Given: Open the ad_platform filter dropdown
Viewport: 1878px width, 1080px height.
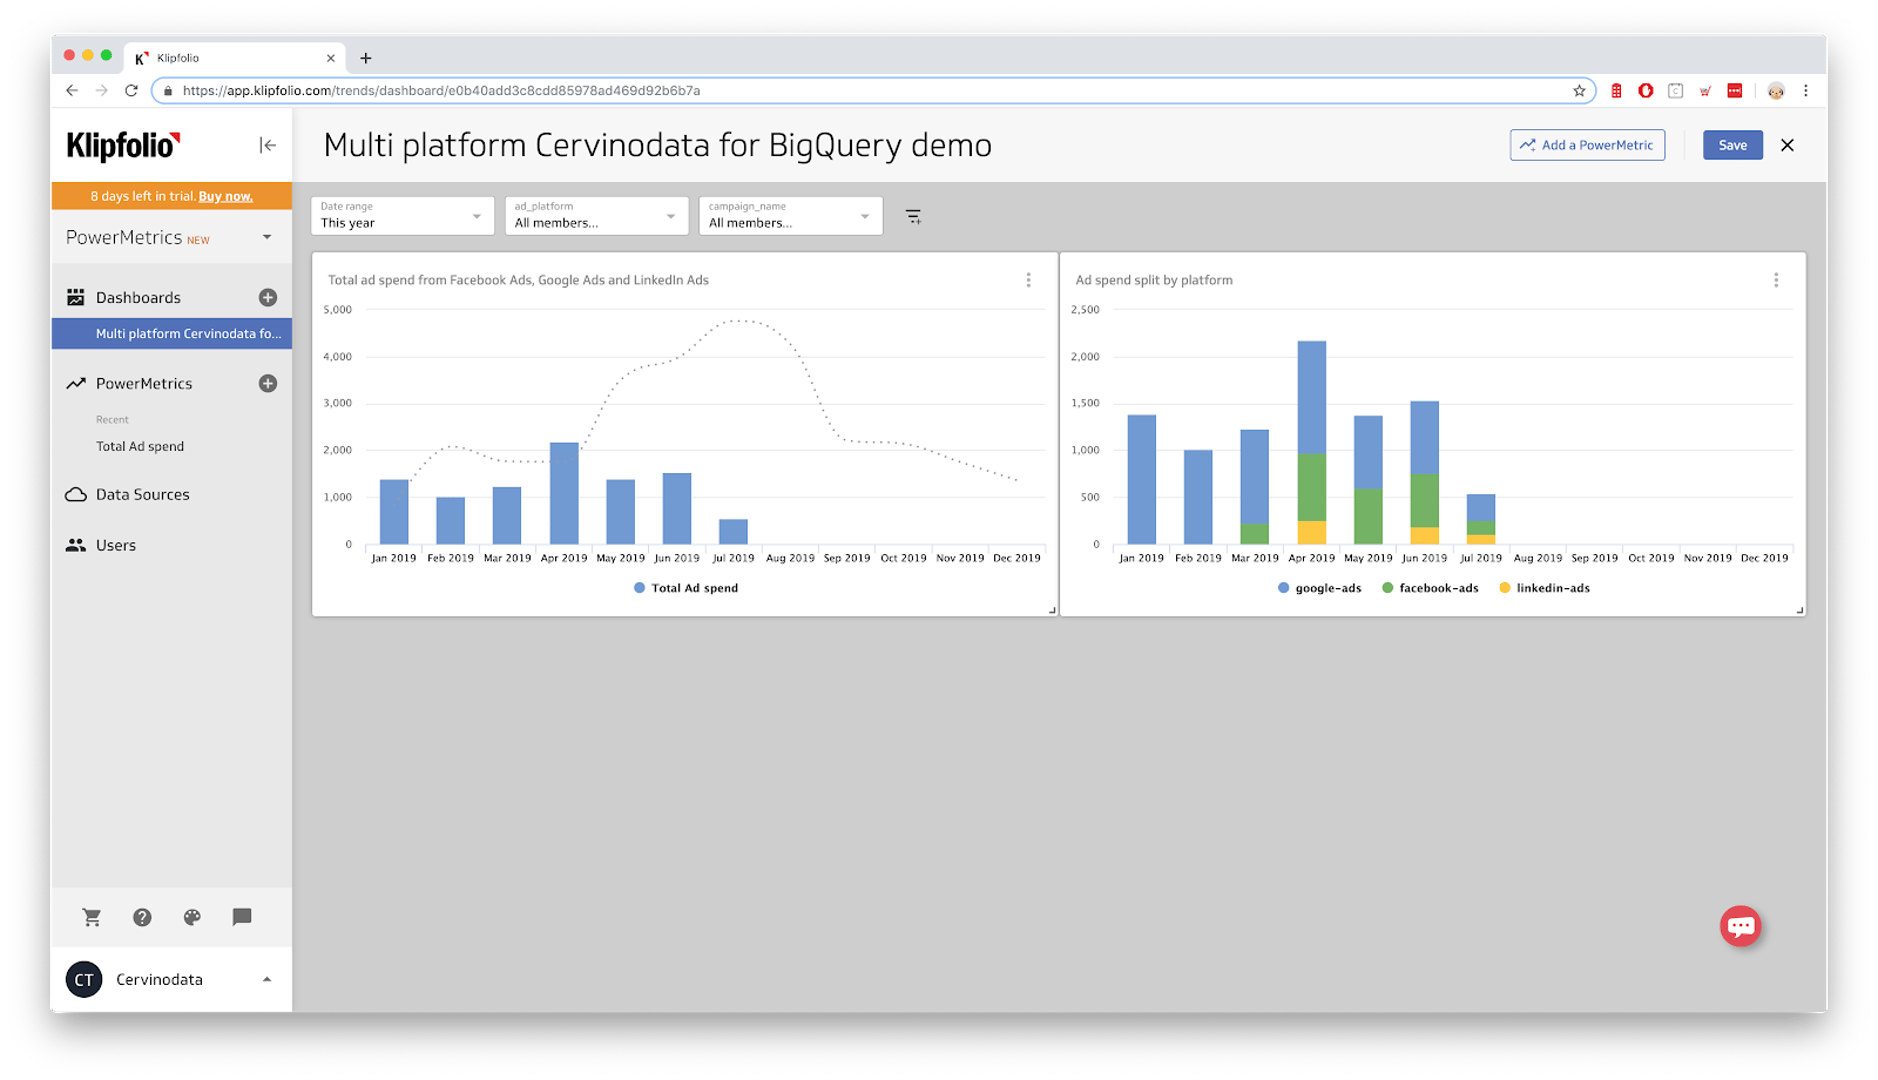Looking at the screenshot, I should 596,216.
